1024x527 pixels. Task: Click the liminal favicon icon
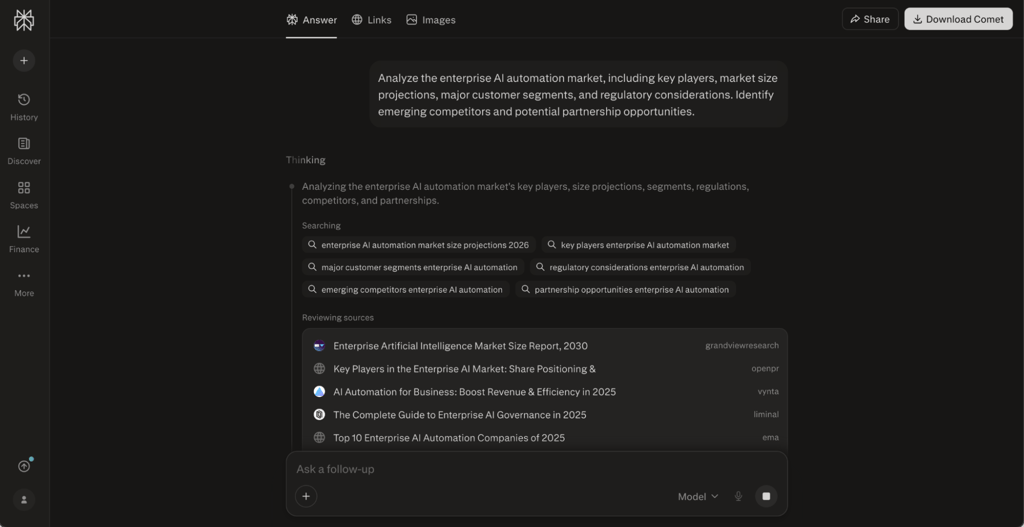click(x=319, y=415)
